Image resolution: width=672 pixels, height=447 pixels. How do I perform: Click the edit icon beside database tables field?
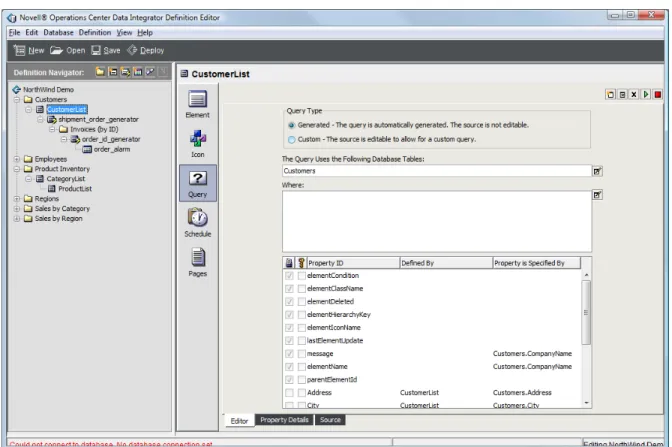(x=597, y=171)
